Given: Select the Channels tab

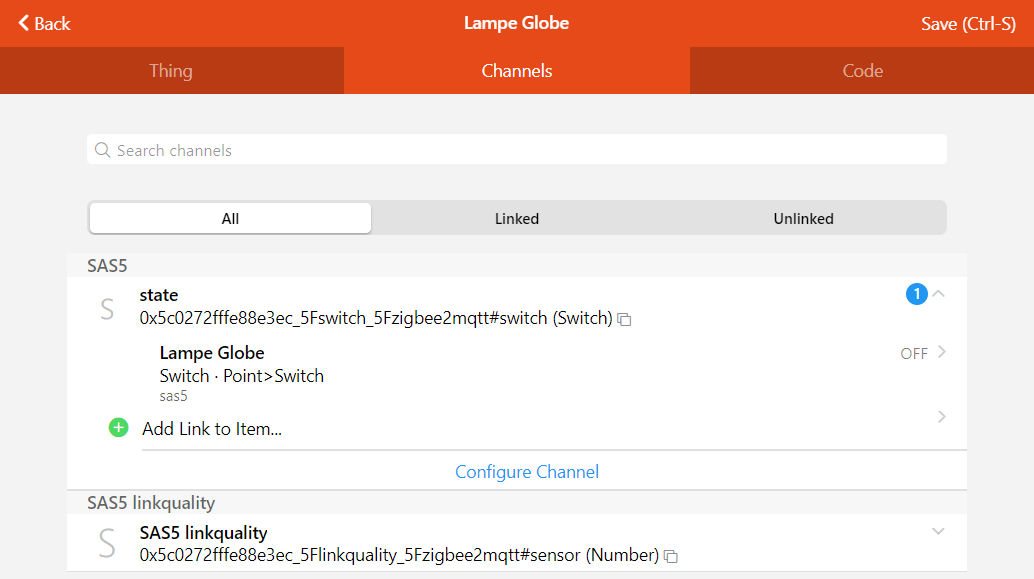Looking at the screenshot, I should (x=517, y=71).
